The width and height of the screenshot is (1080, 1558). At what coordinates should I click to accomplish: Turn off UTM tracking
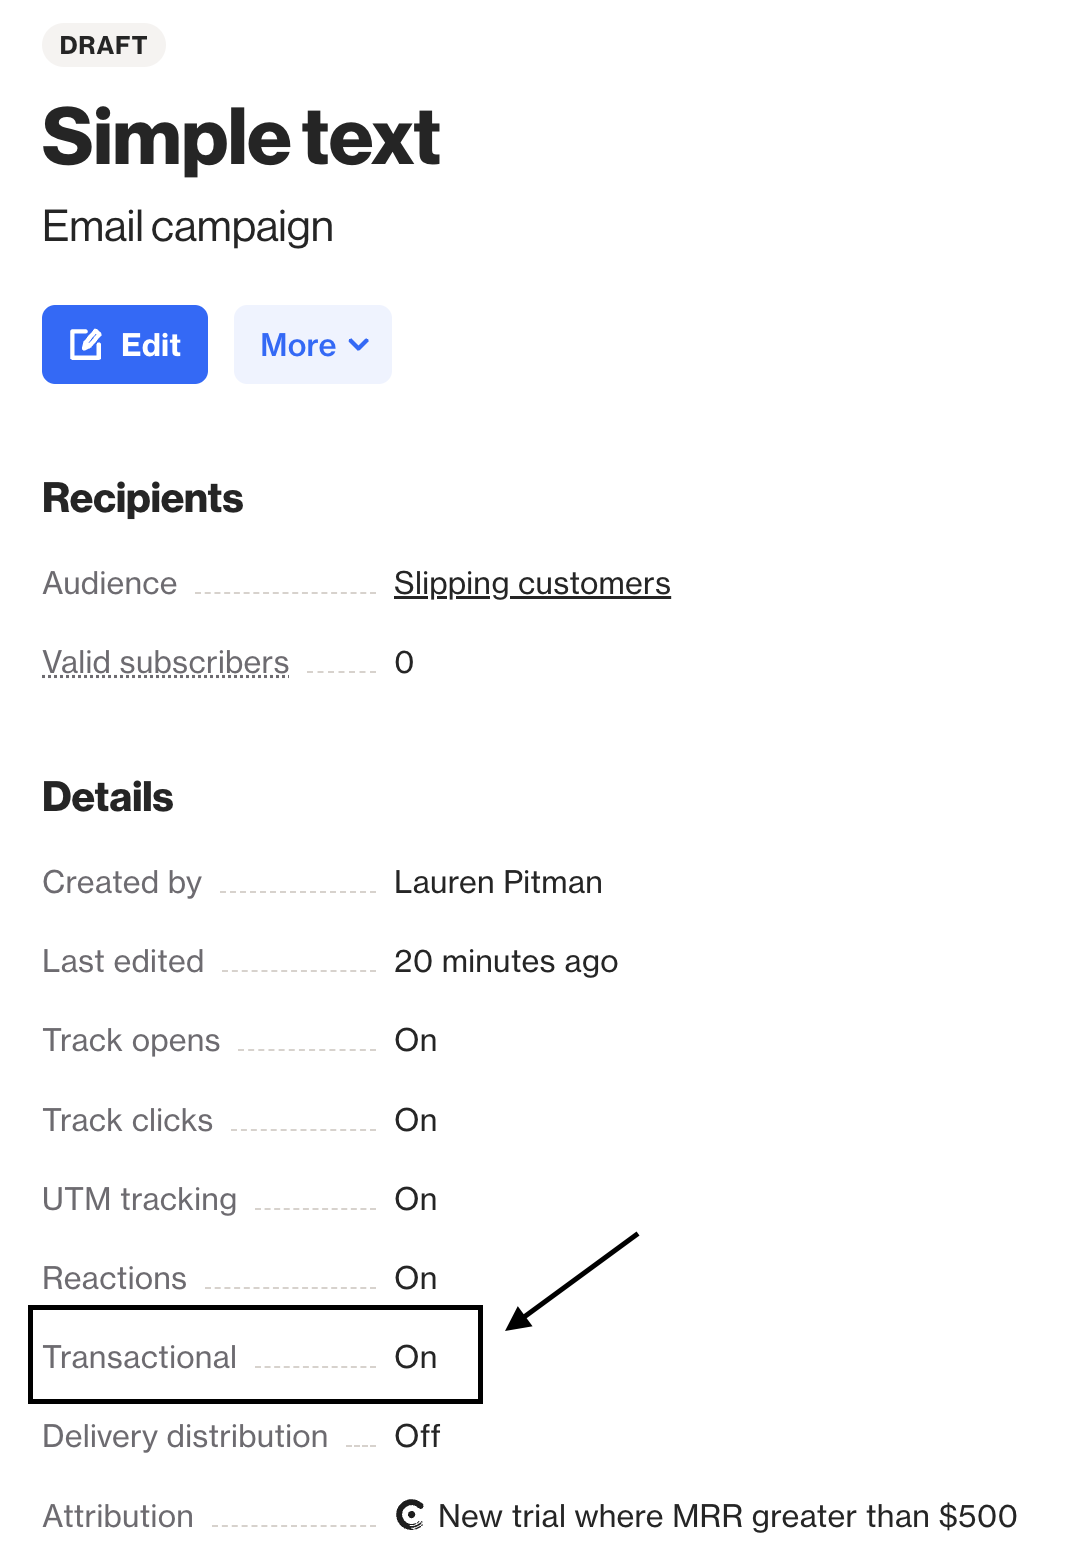415,1199
